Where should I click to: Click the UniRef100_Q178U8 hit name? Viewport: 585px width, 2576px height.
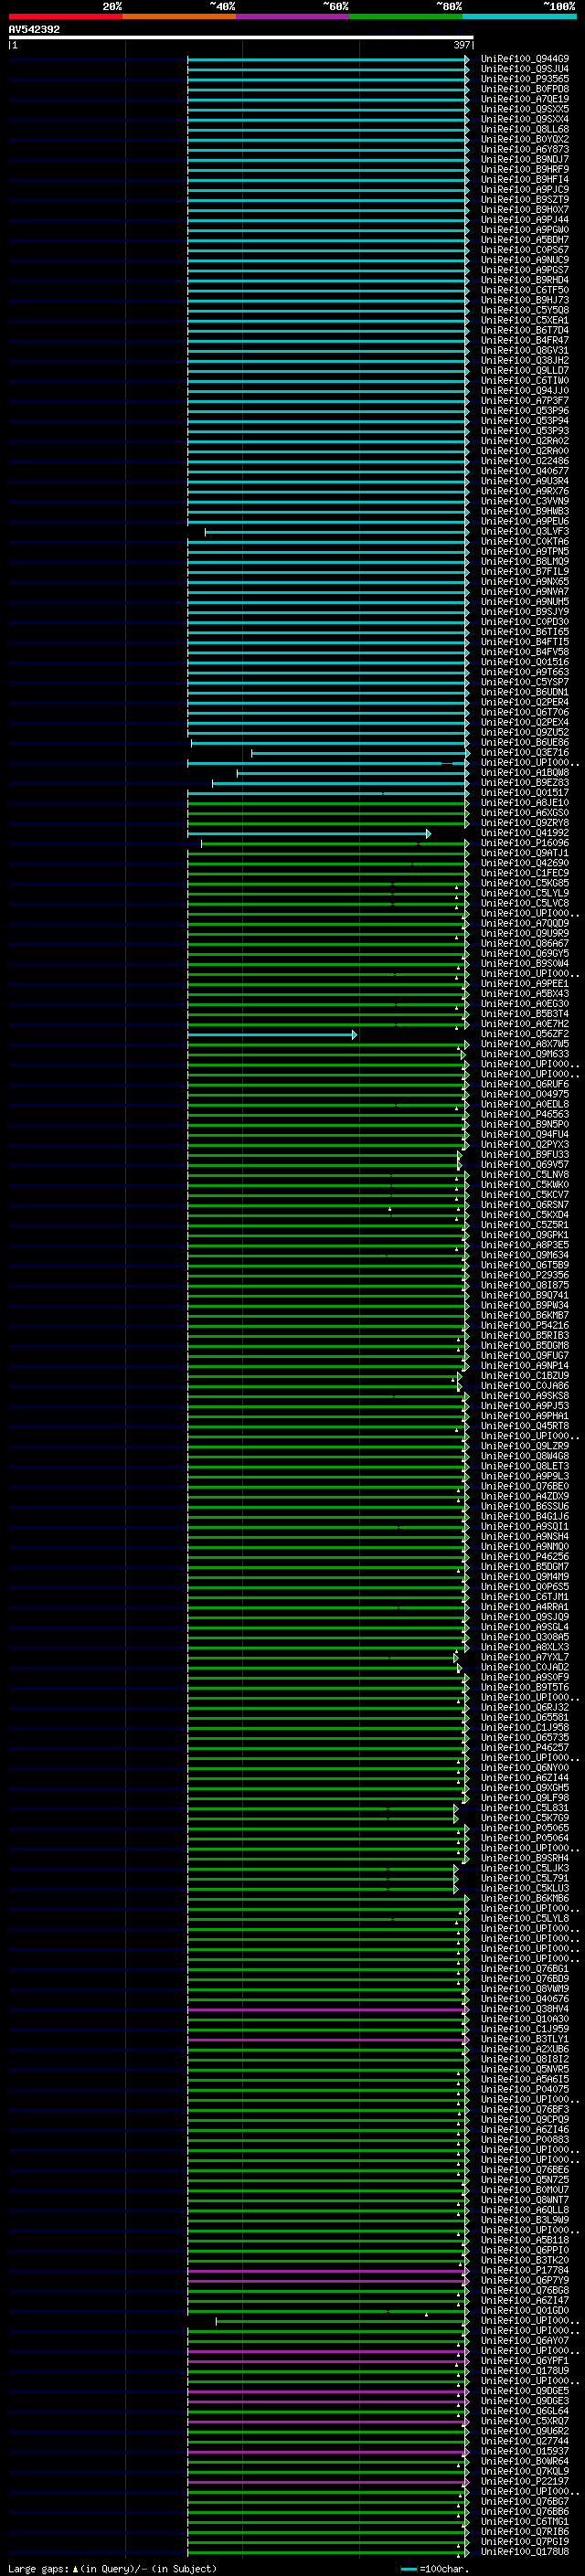point(525,2551)
